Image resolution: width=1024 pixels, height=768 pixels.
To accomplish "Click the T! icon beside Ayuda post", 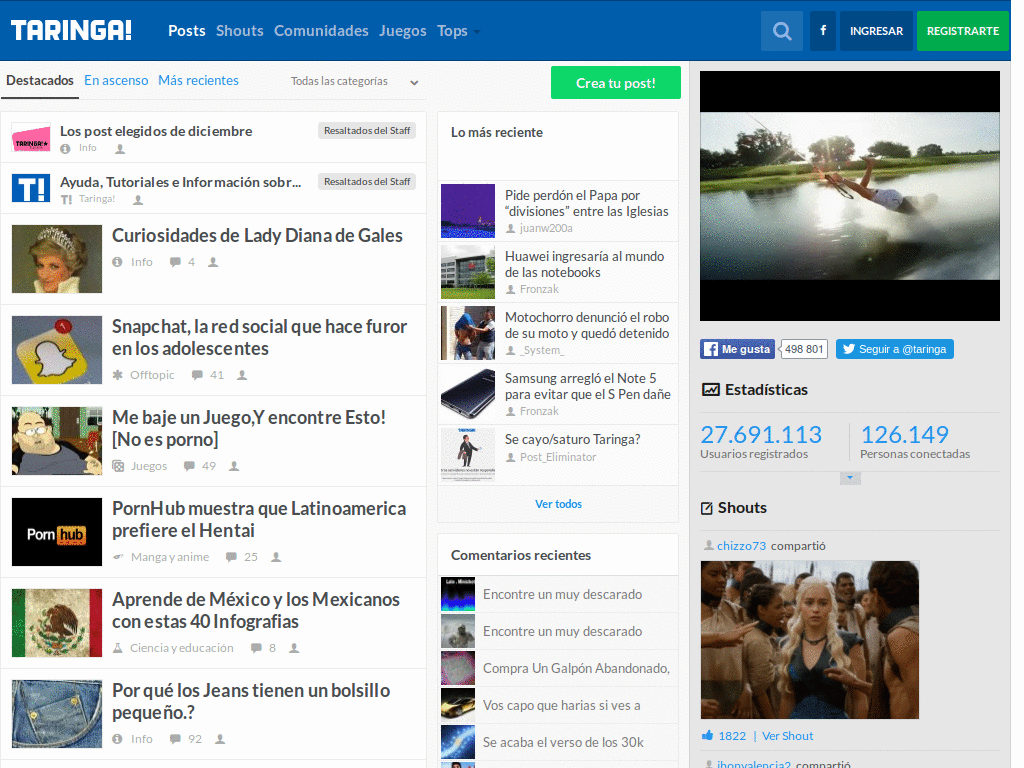I will tap(31, 188).
